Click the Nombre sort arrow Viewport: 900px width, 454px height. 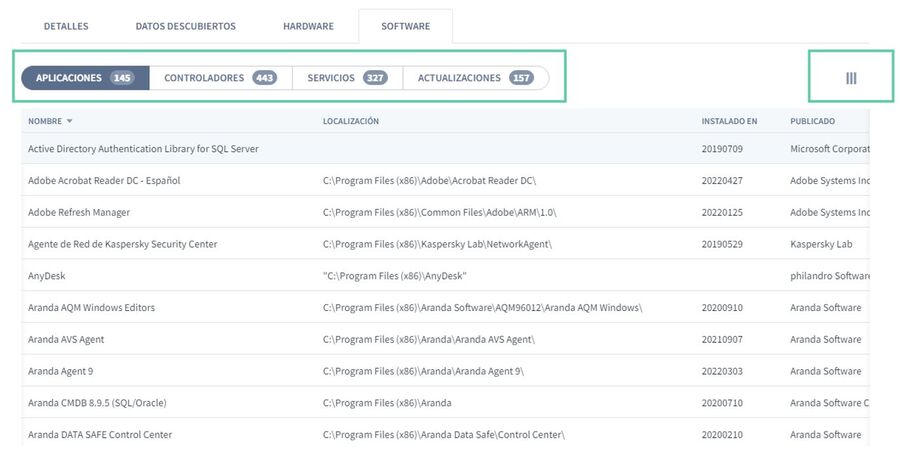pyautogui.click(x=70, y=122)
